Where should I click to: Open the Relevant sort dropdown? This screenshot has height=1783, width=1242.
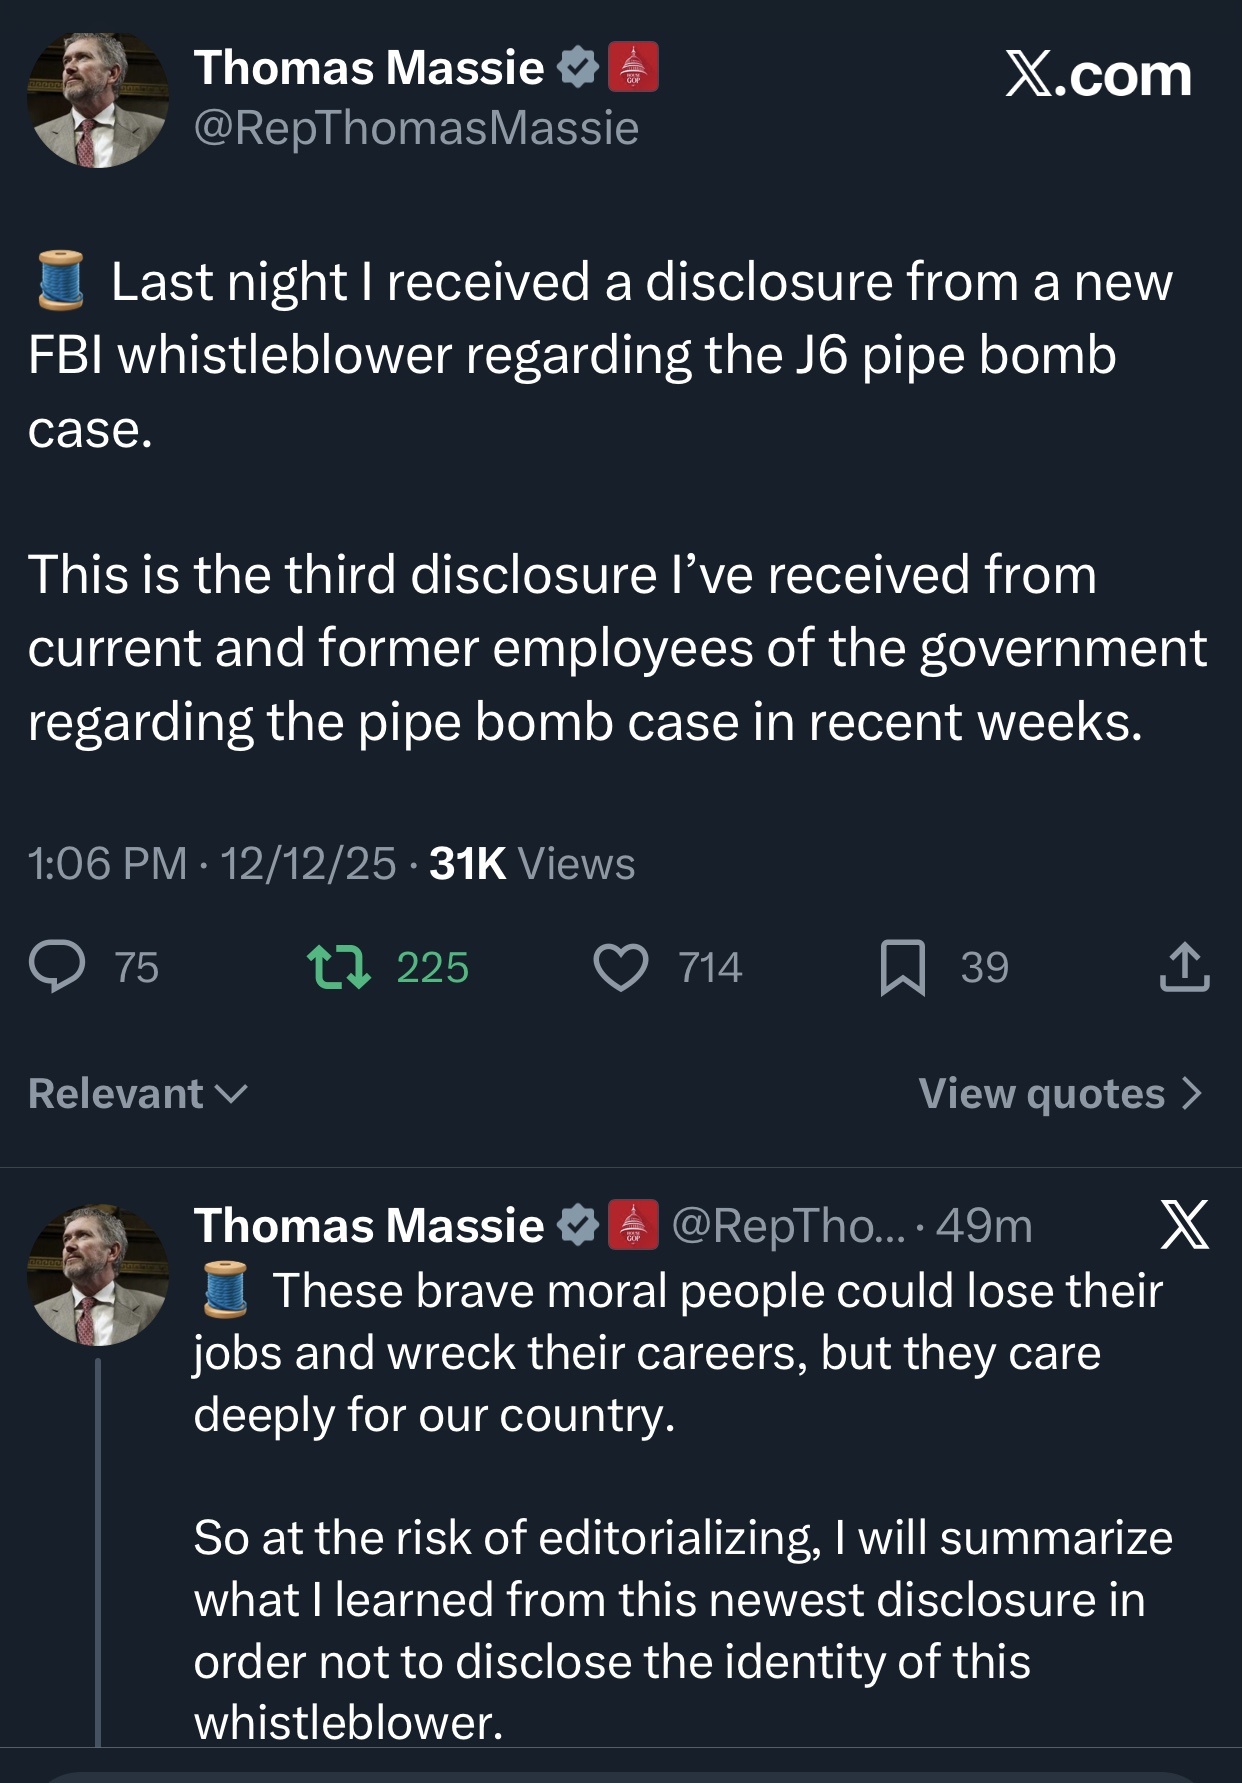click(x=137, y=1093)
